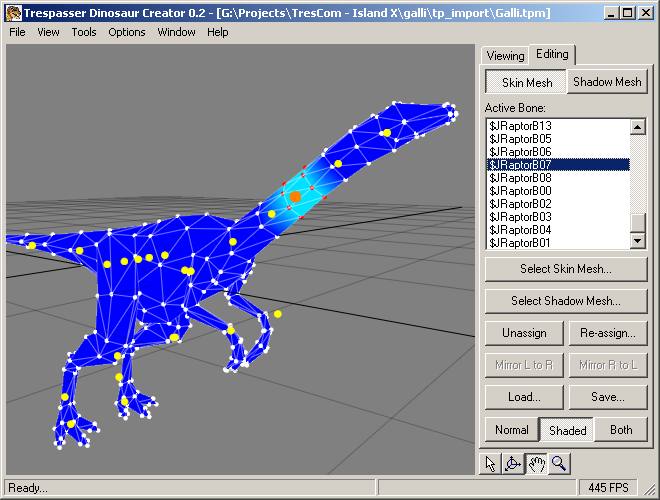Viewport: 660px width, 500px height.
Task: Click the 445 FPS status bar readout
Action: click(608, 487)
